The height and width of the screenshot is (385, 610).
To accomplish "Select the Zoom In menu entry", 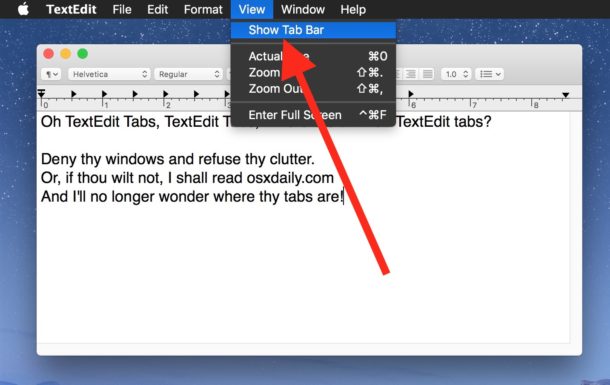I will pos(313,73).
